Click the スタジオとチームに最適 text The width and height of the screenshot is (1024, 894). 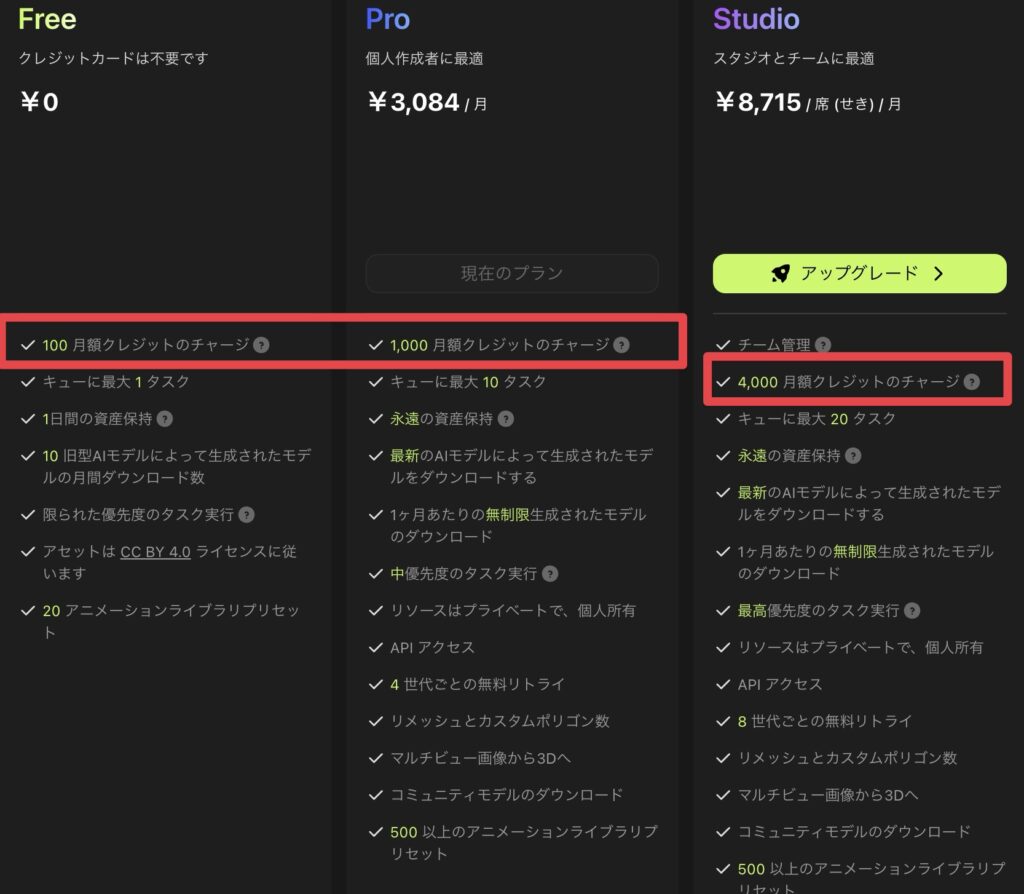pyautogui.click(x=793, y=58)
